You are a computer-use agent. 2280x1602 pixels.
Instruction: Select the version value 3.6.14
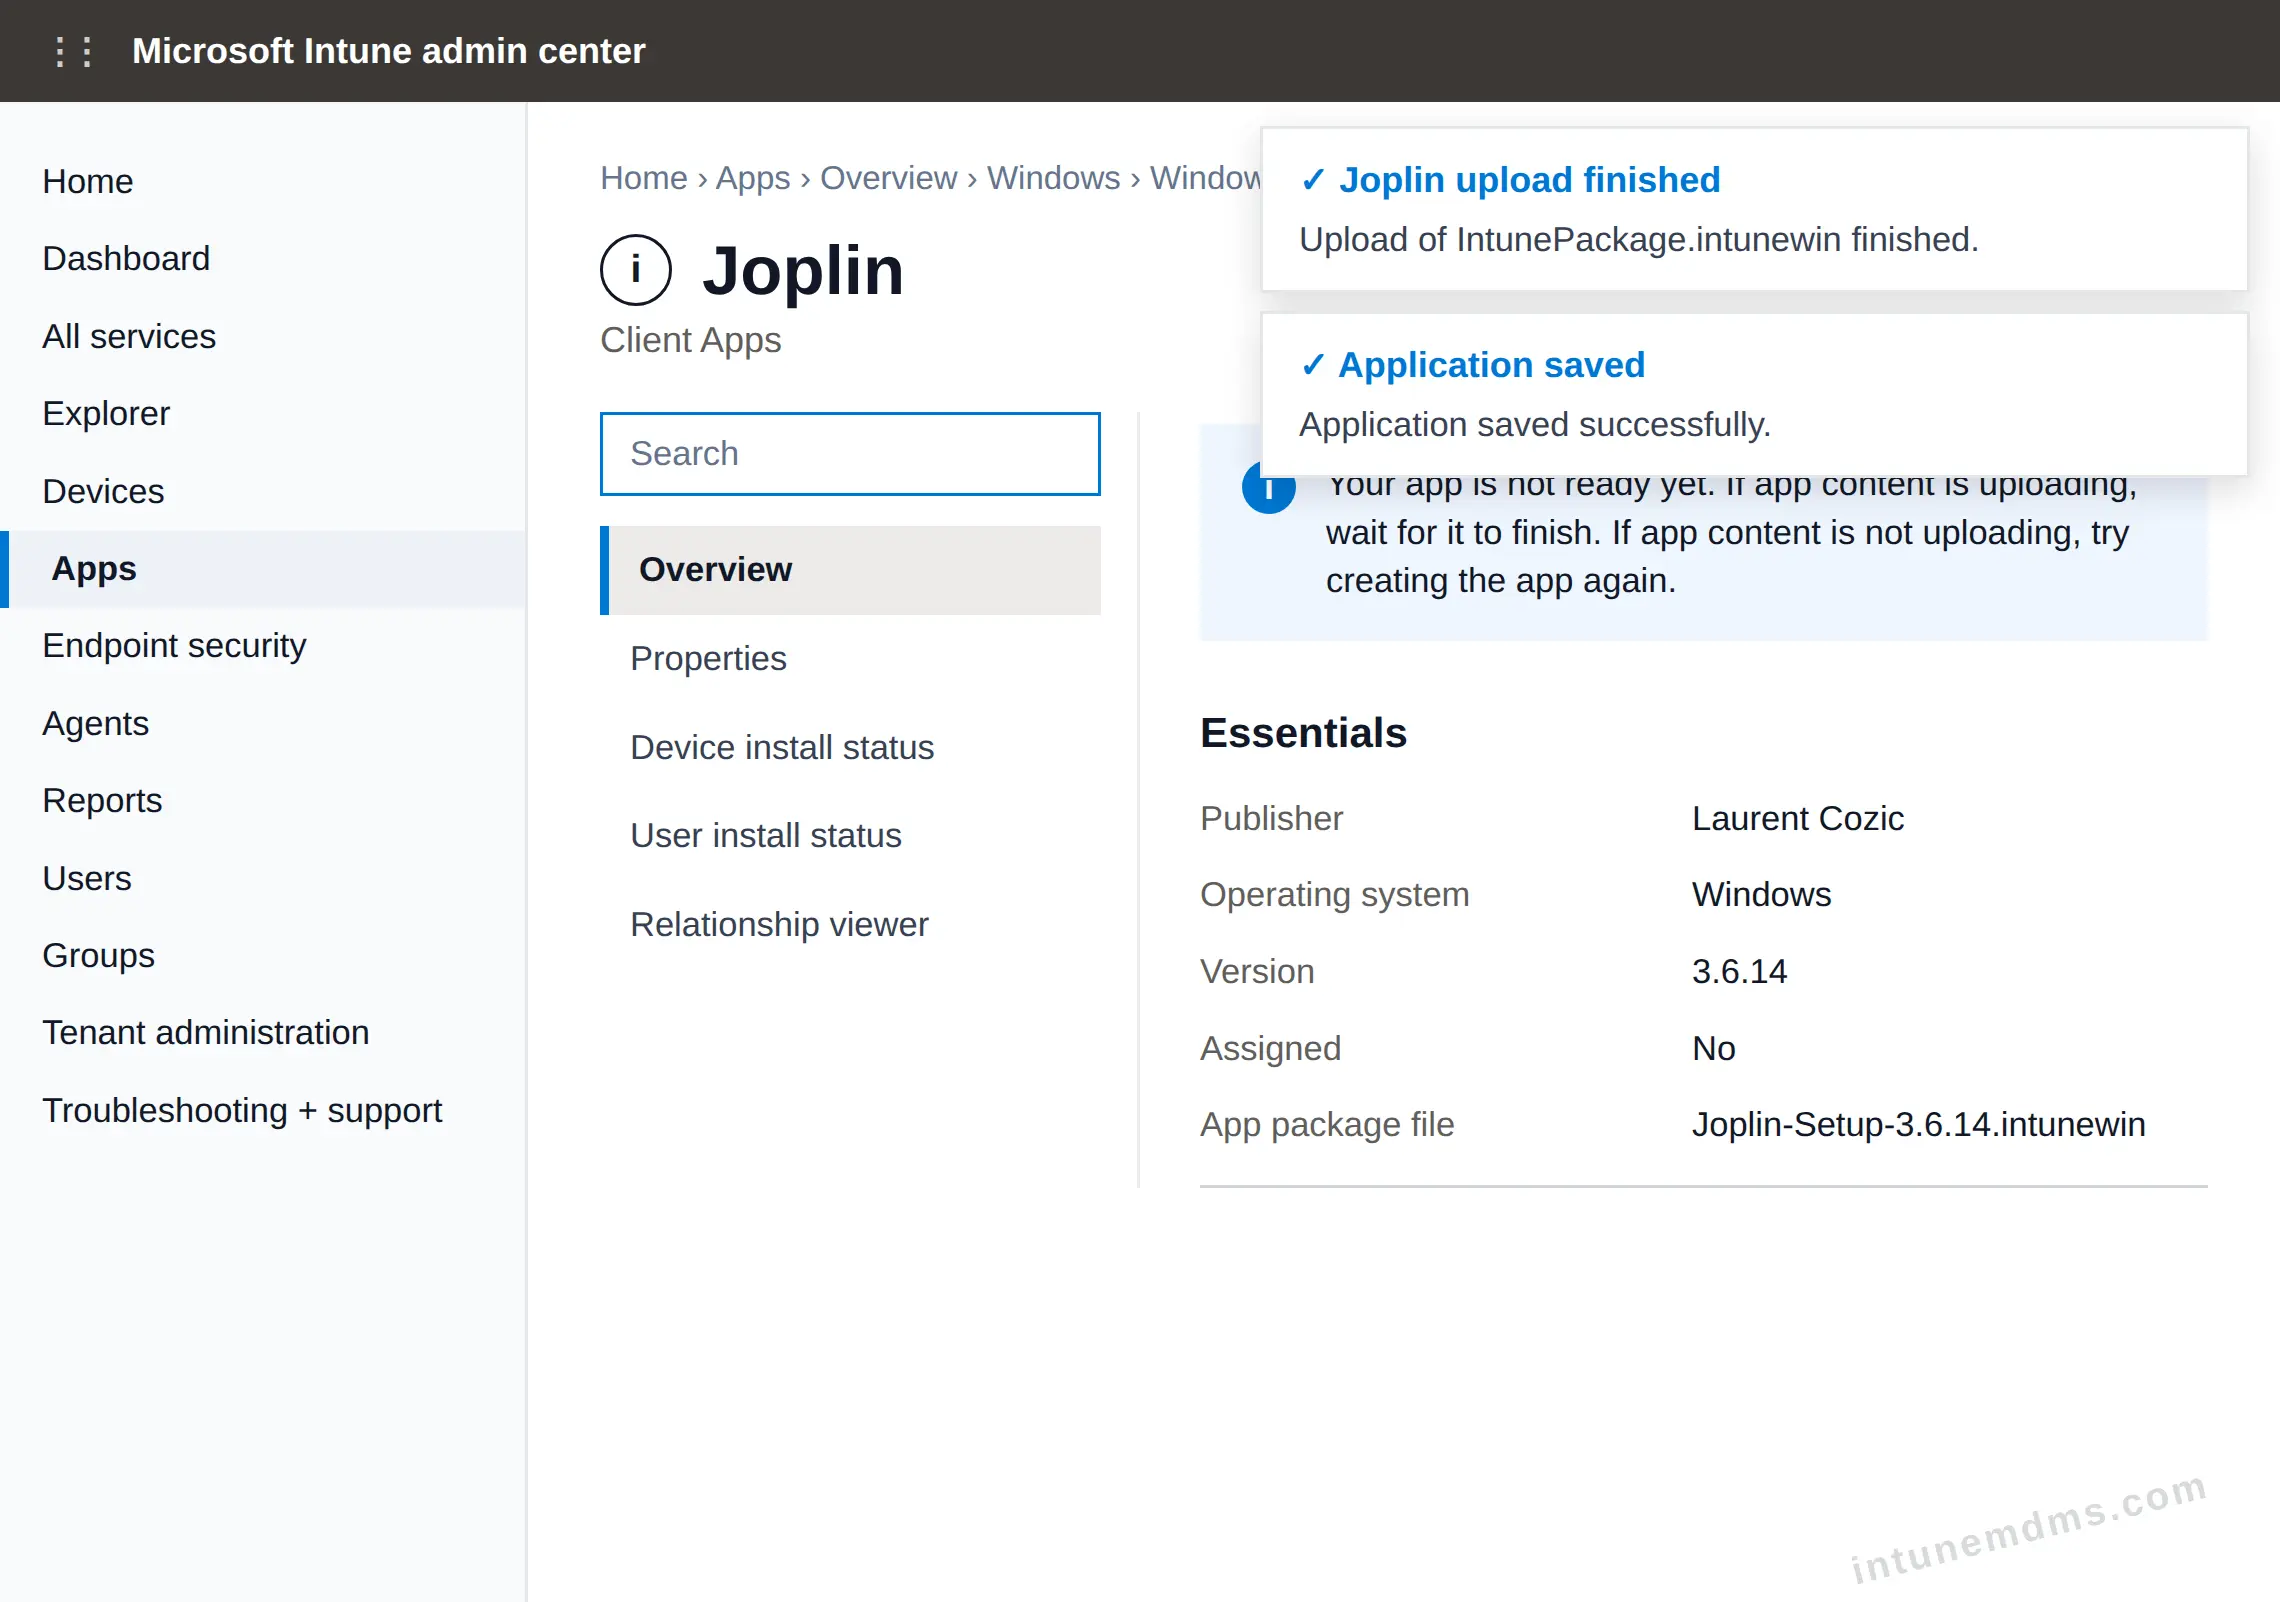tap(1739, 971)
